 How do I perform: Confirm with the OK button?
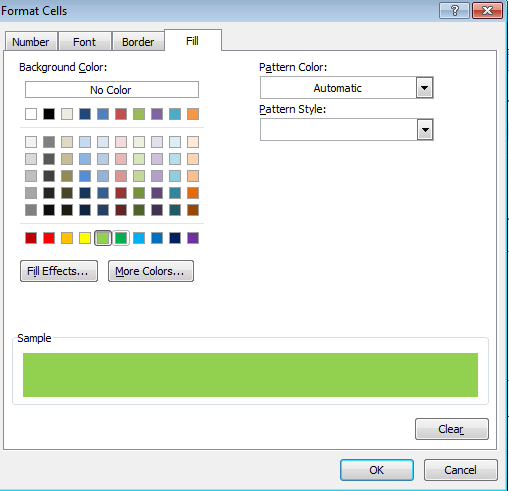point(377,470)
